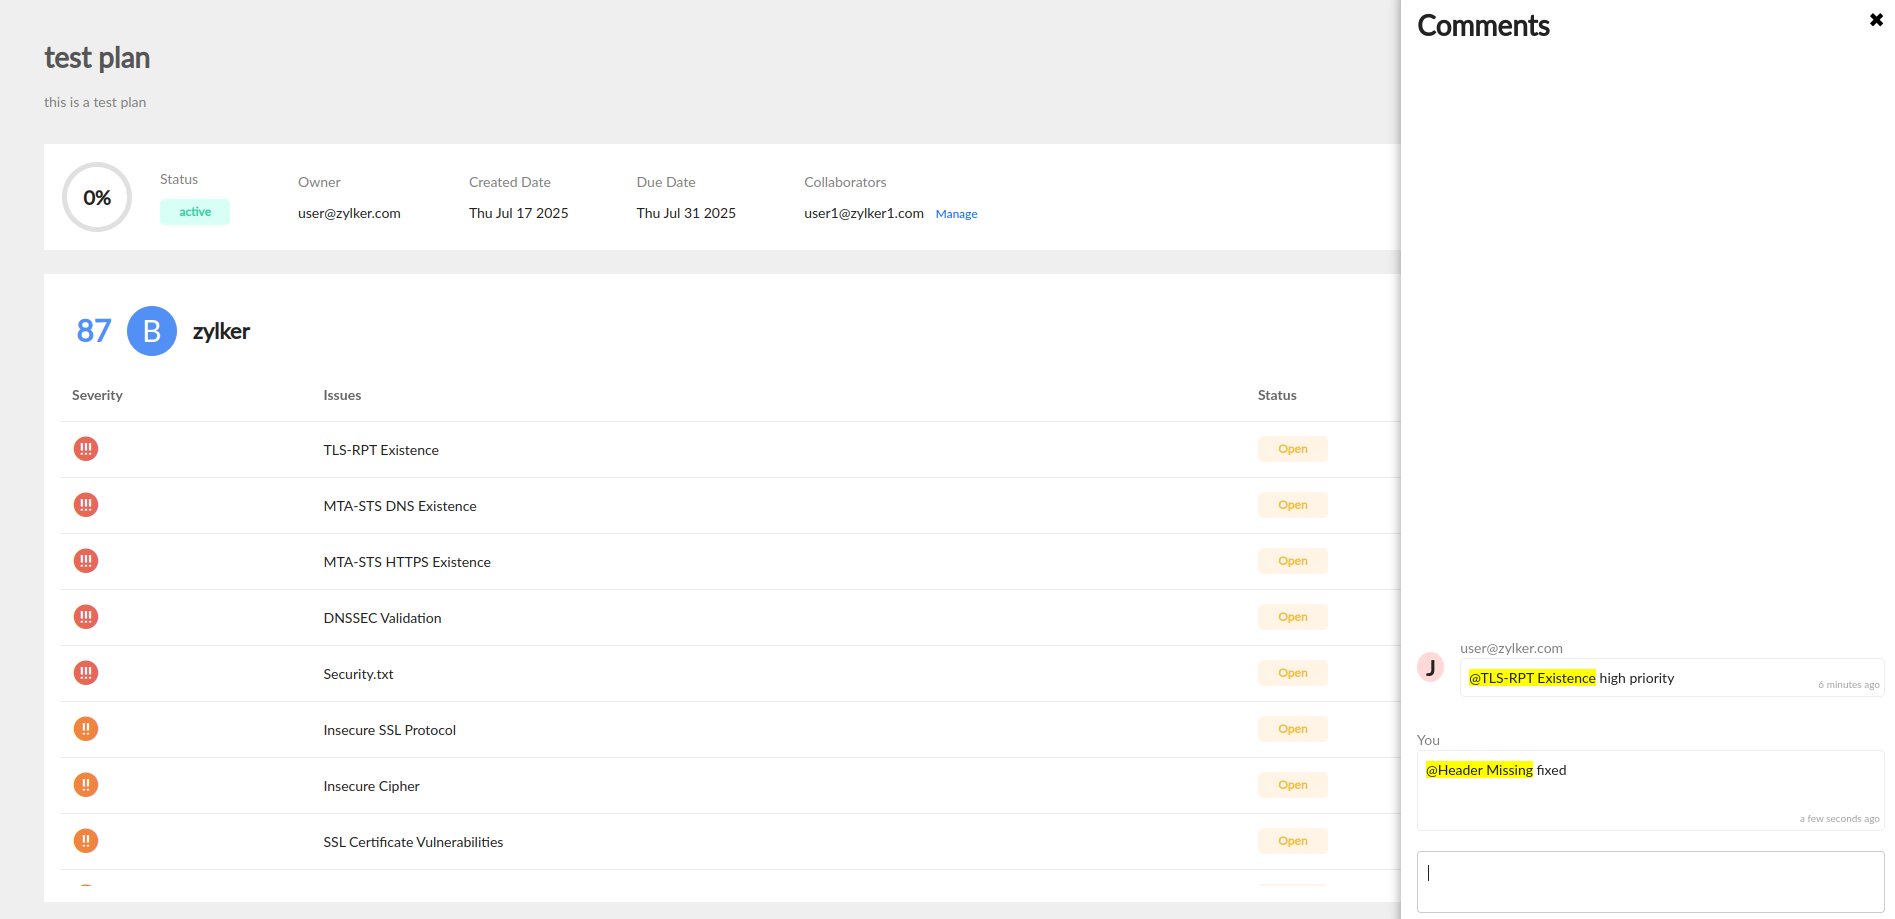Click the Open status of TLS-RPT Existence
Screen dimensions: 1895x919
pos(1292,449)
